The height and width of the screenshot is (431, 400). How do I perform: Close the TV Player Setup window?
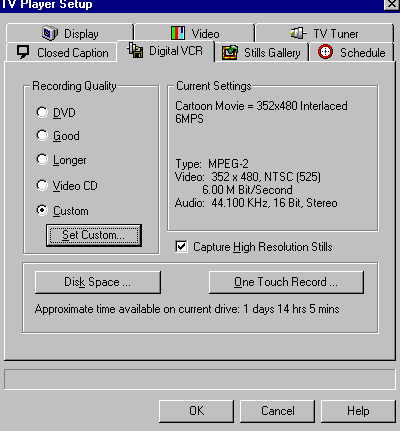click(x=391, y=4)
